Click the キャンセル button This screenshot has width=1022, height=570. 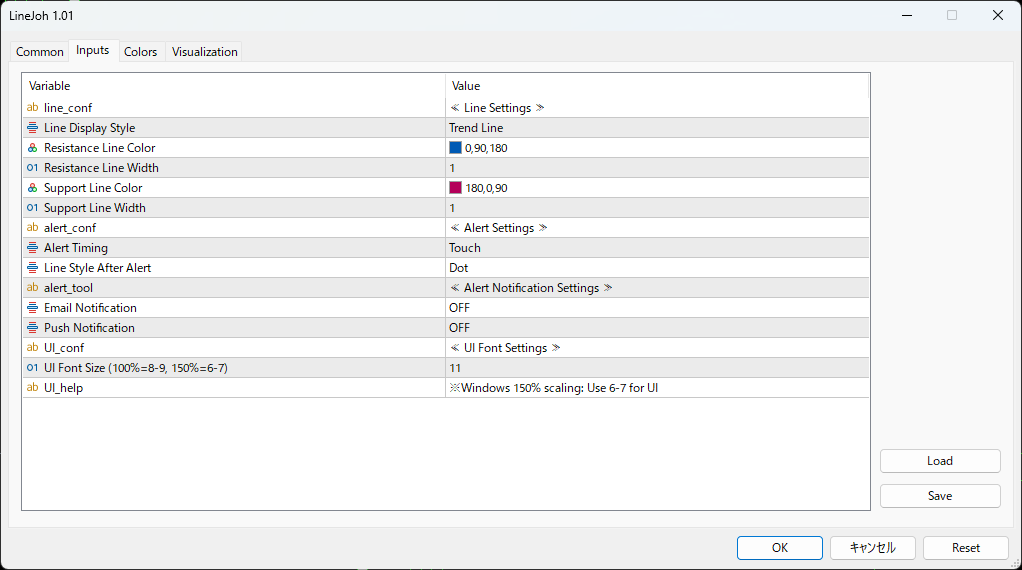(x=873, y=548)
